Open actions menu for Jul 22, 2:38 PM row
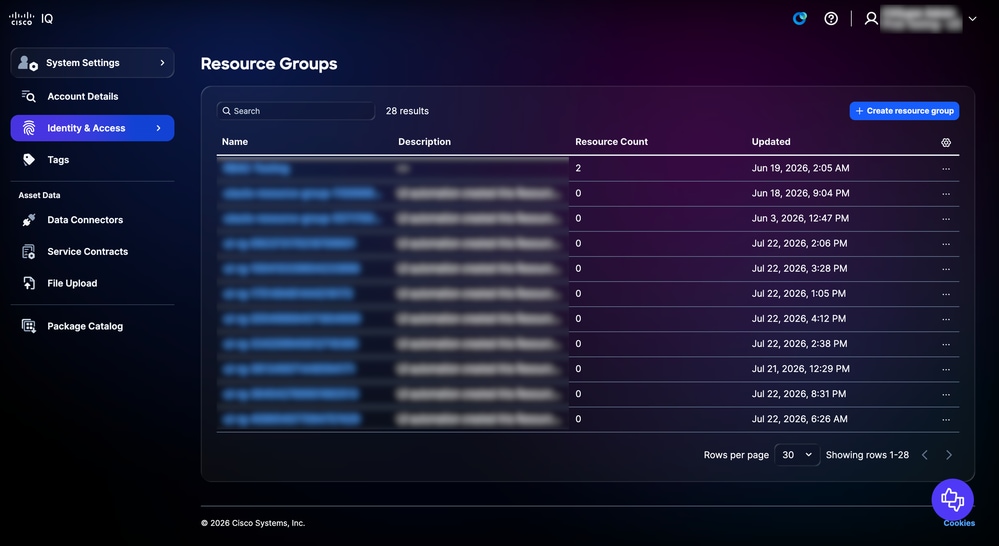999x546 pixels. (946, 344)
